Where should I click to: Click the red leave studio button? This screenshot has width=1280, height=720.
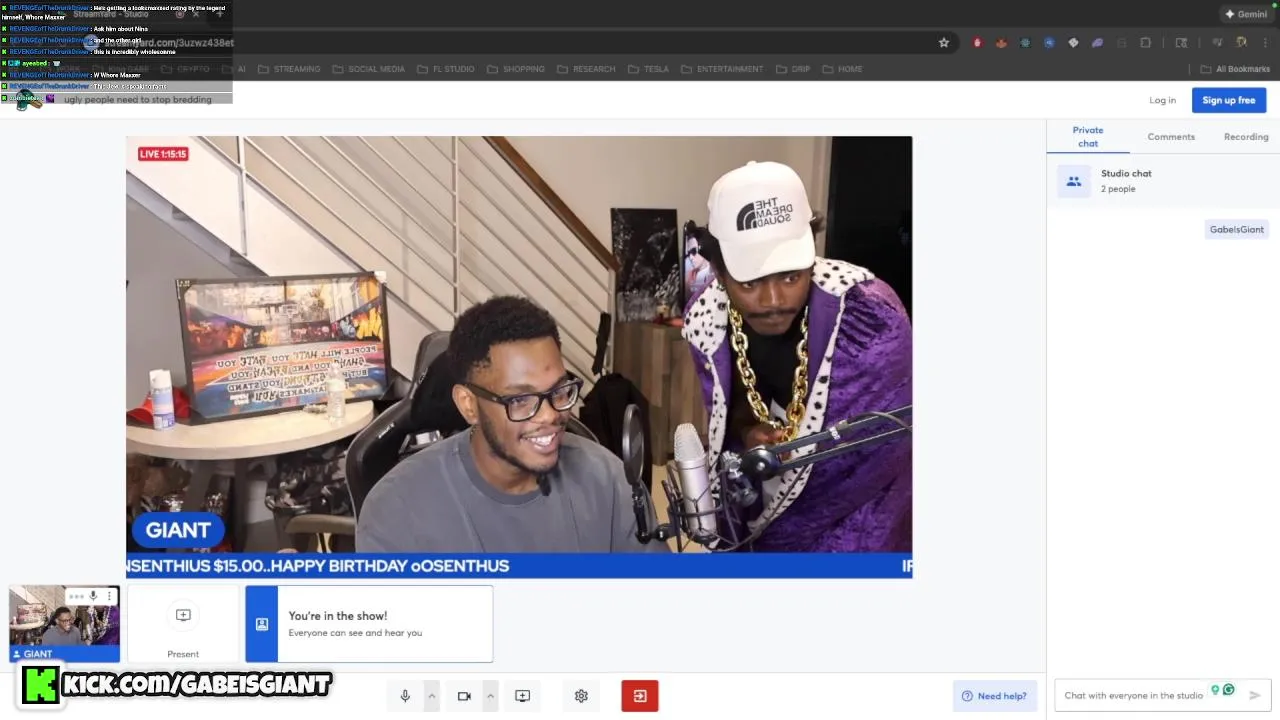(640, 696)
